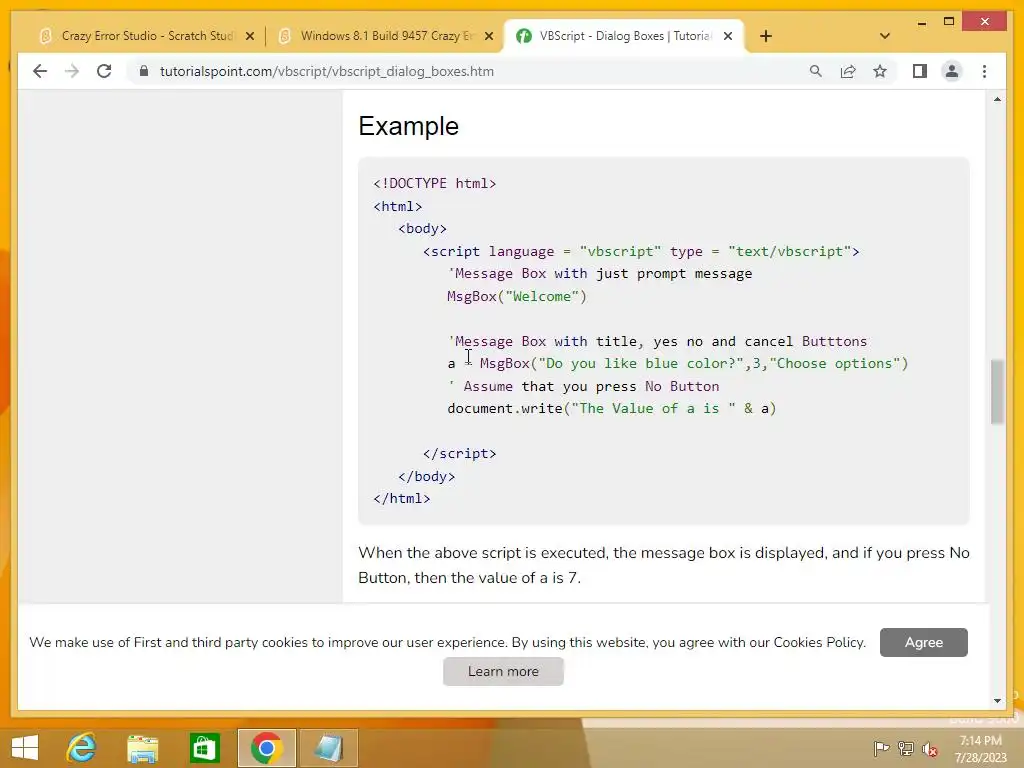Click the MsgBox("Welcome") code line

(x=517, y=296)
